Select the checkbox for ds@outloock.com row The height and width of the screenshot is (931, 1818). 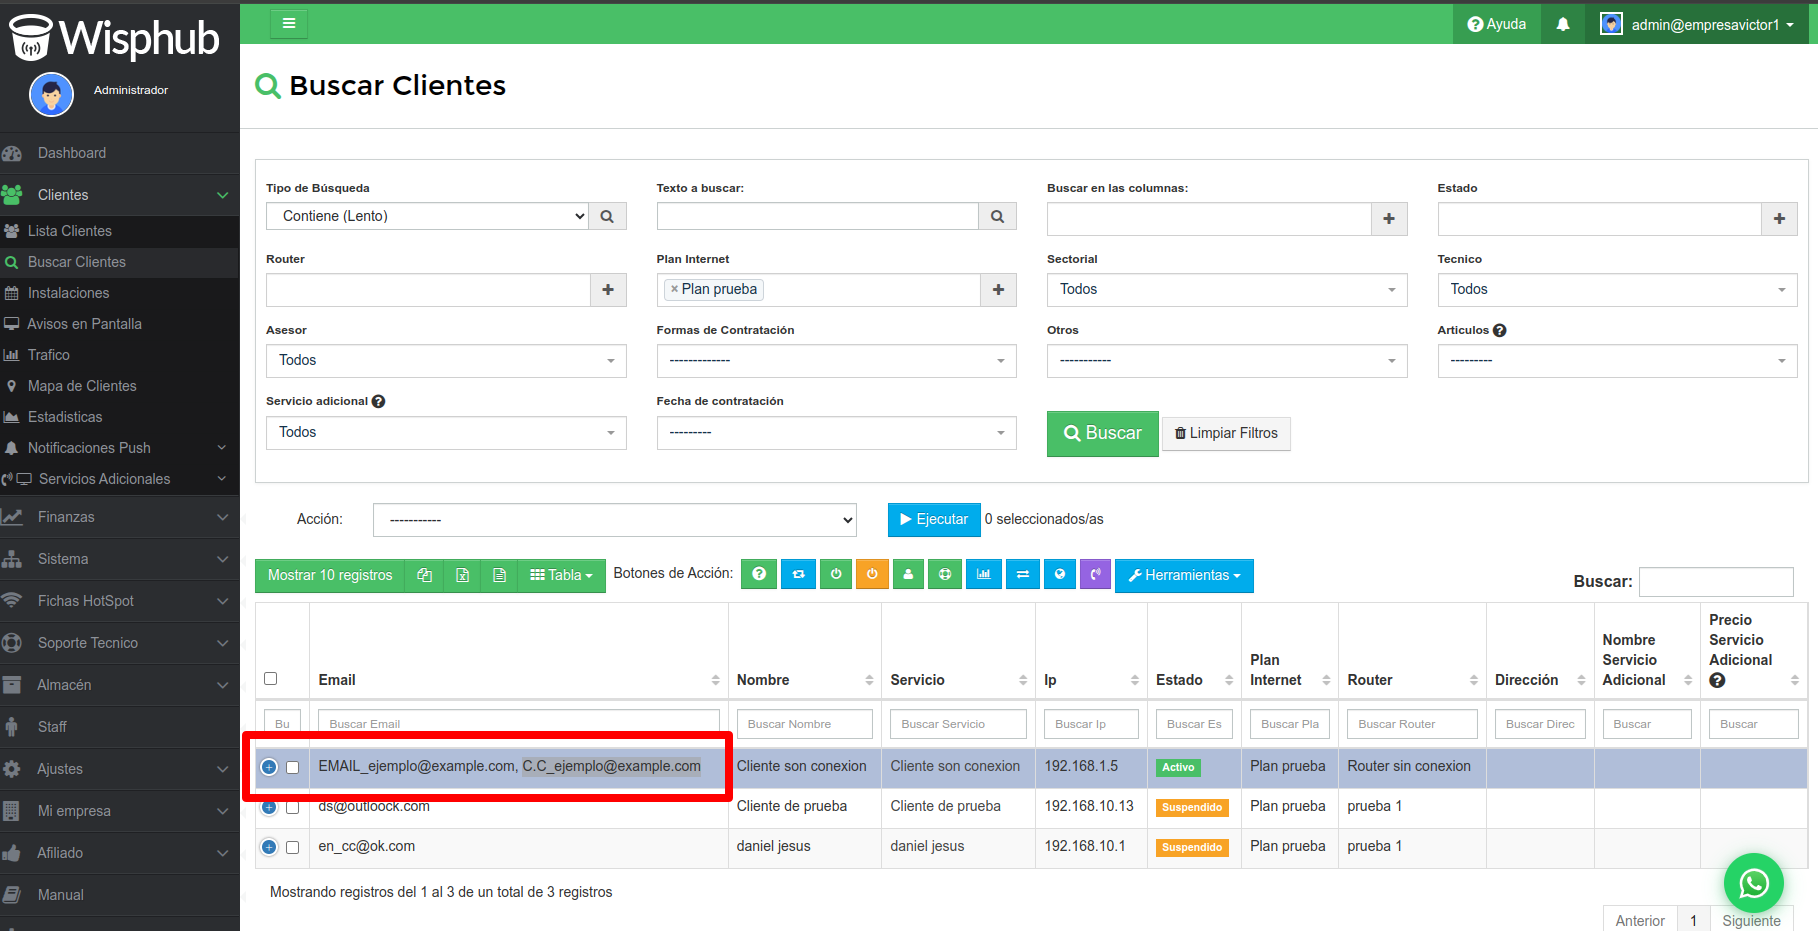(x=293, y=807)
